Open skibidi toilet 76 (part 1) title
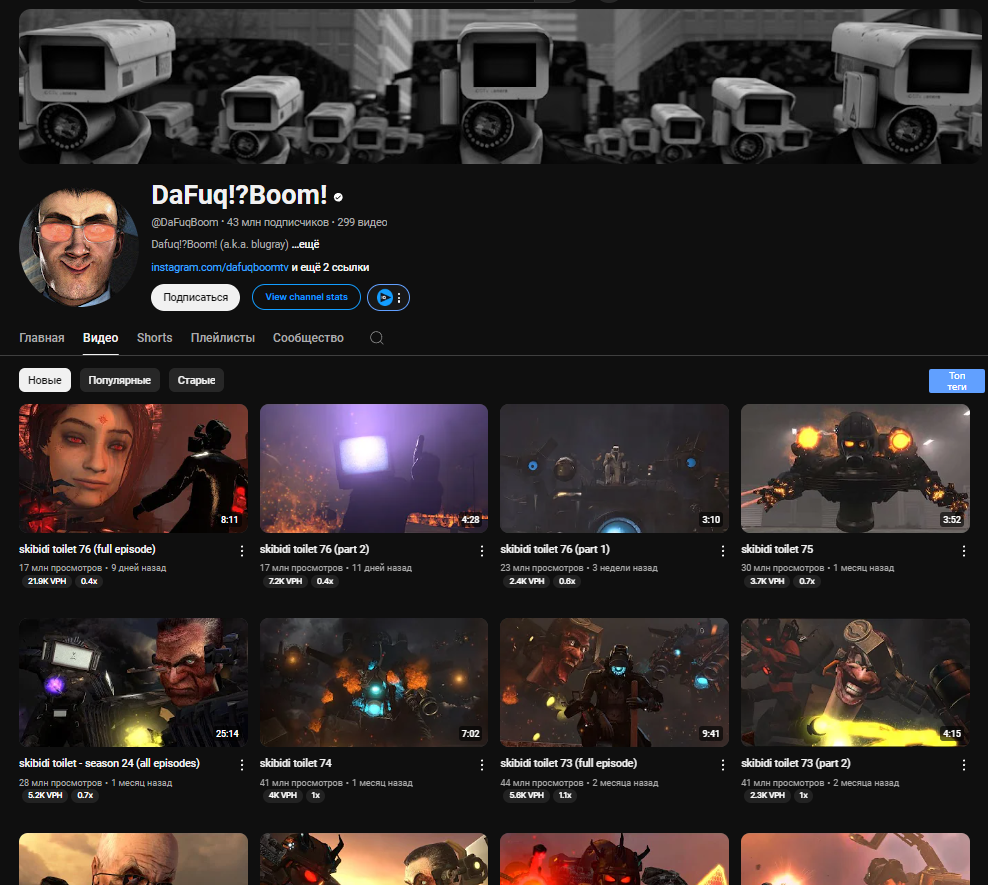Viewport: 988px width, 885px height. [555, 549]
